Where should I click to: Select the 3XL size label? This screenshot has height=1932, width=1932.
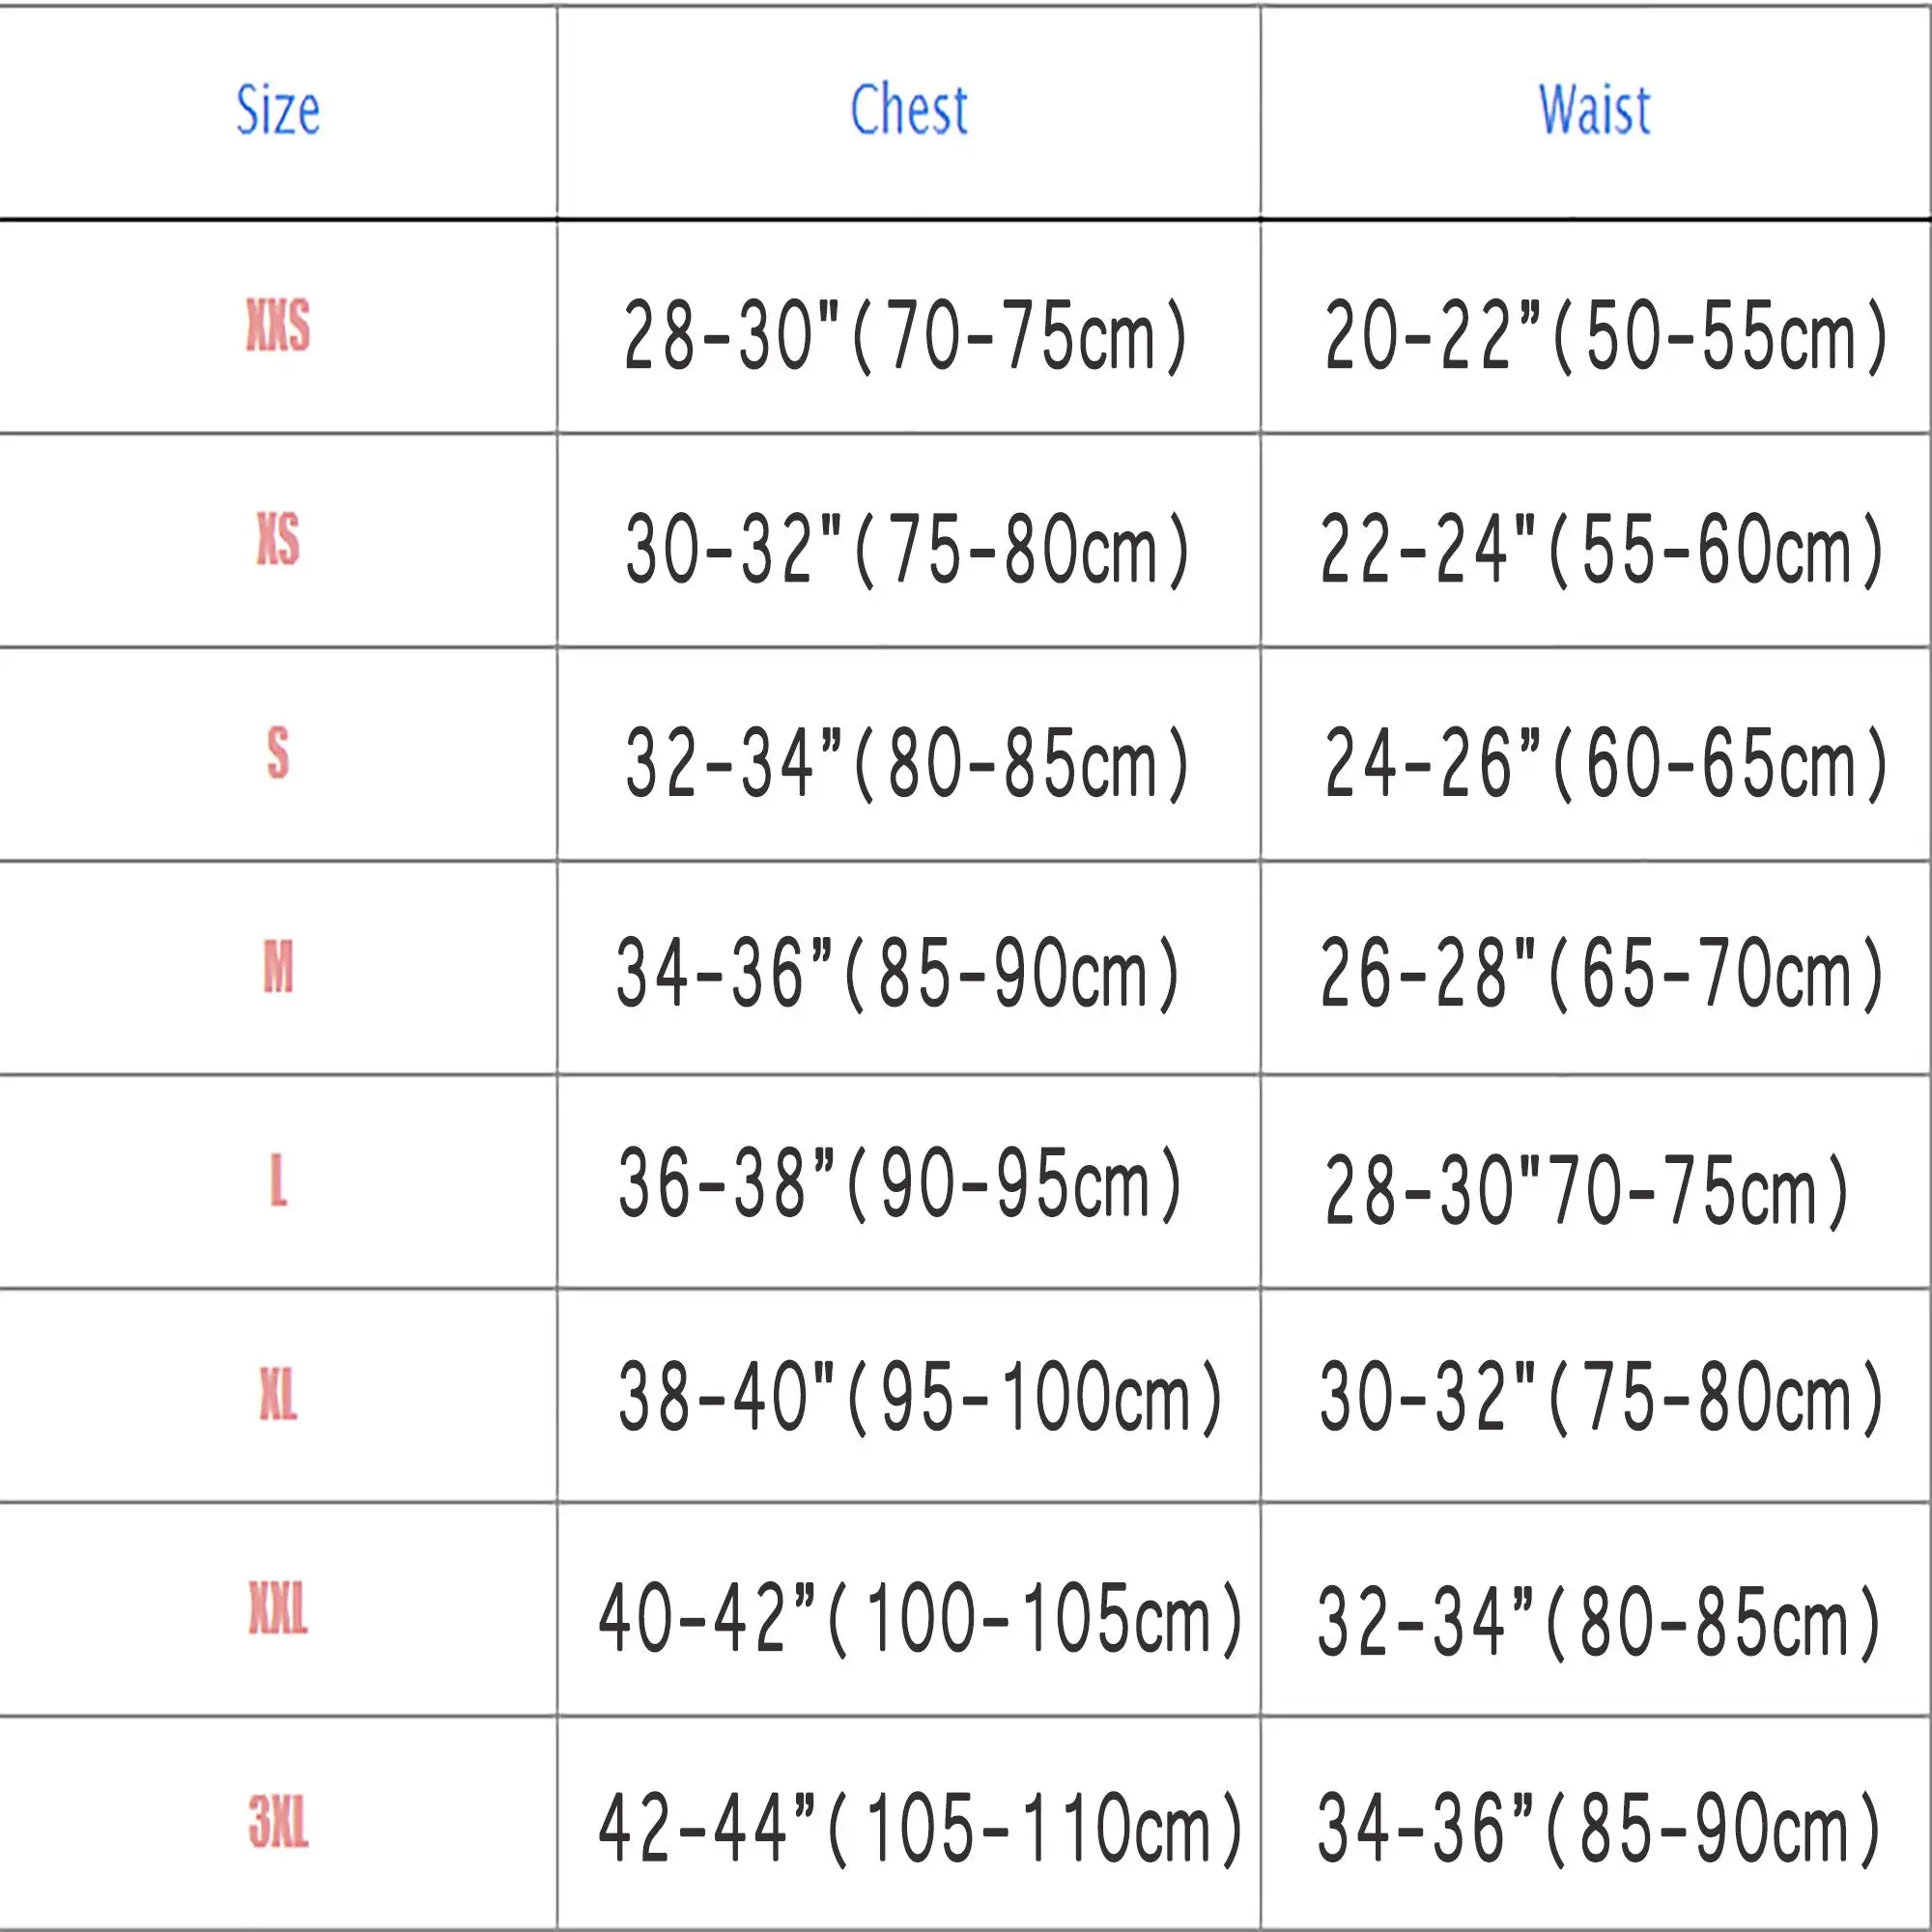tap(278, 1824)
